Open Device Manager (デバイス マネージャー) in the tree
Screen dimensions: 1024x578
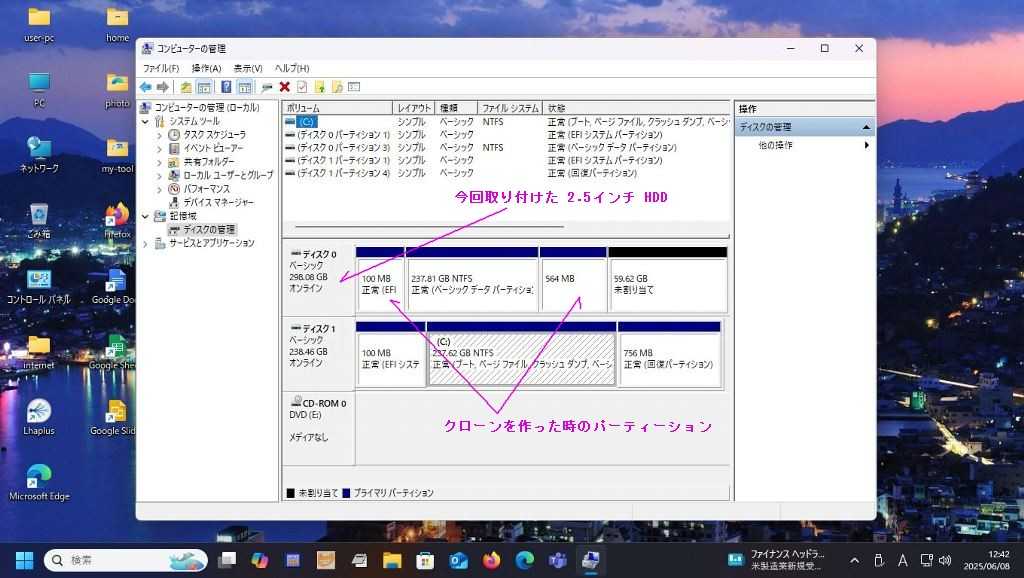click(x=217, y=202)
